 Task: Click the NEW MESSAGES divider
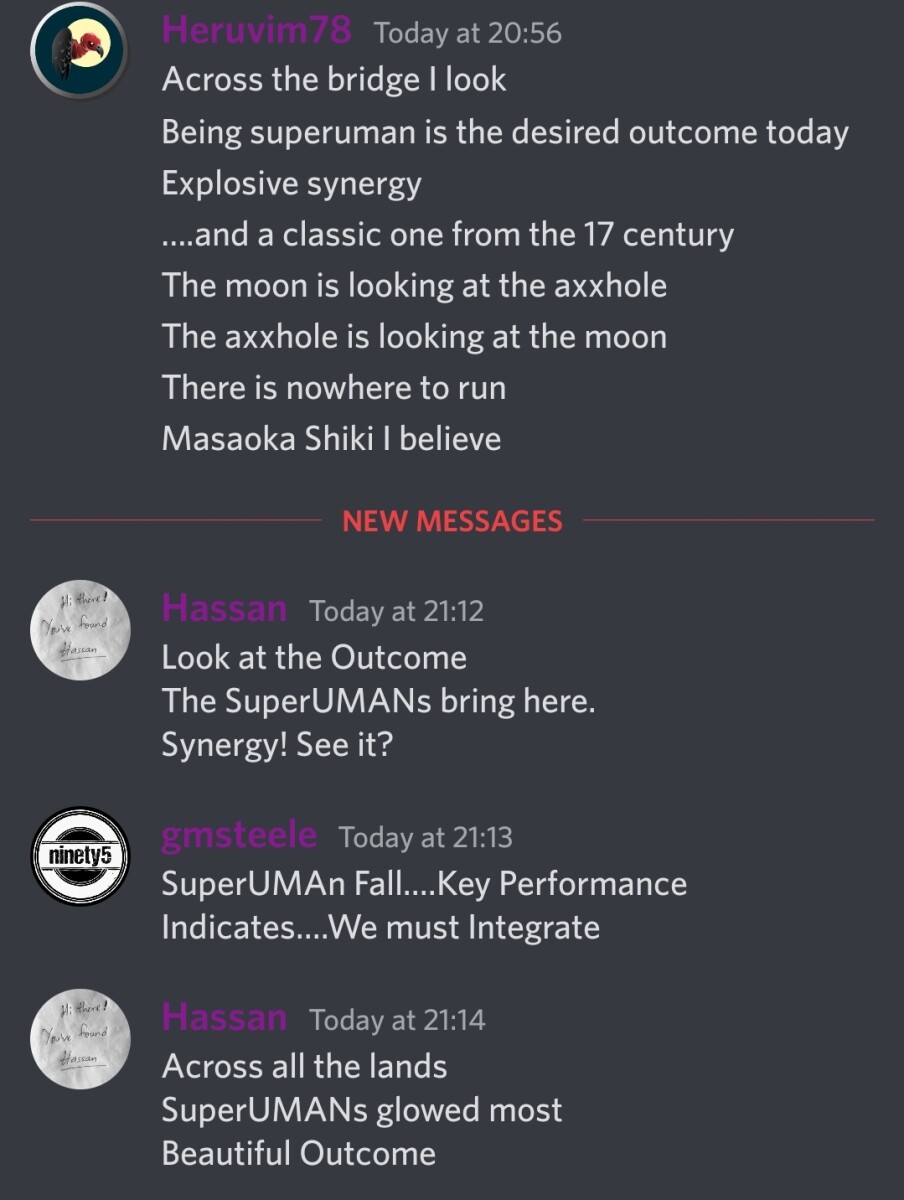(x=452, y=521)
